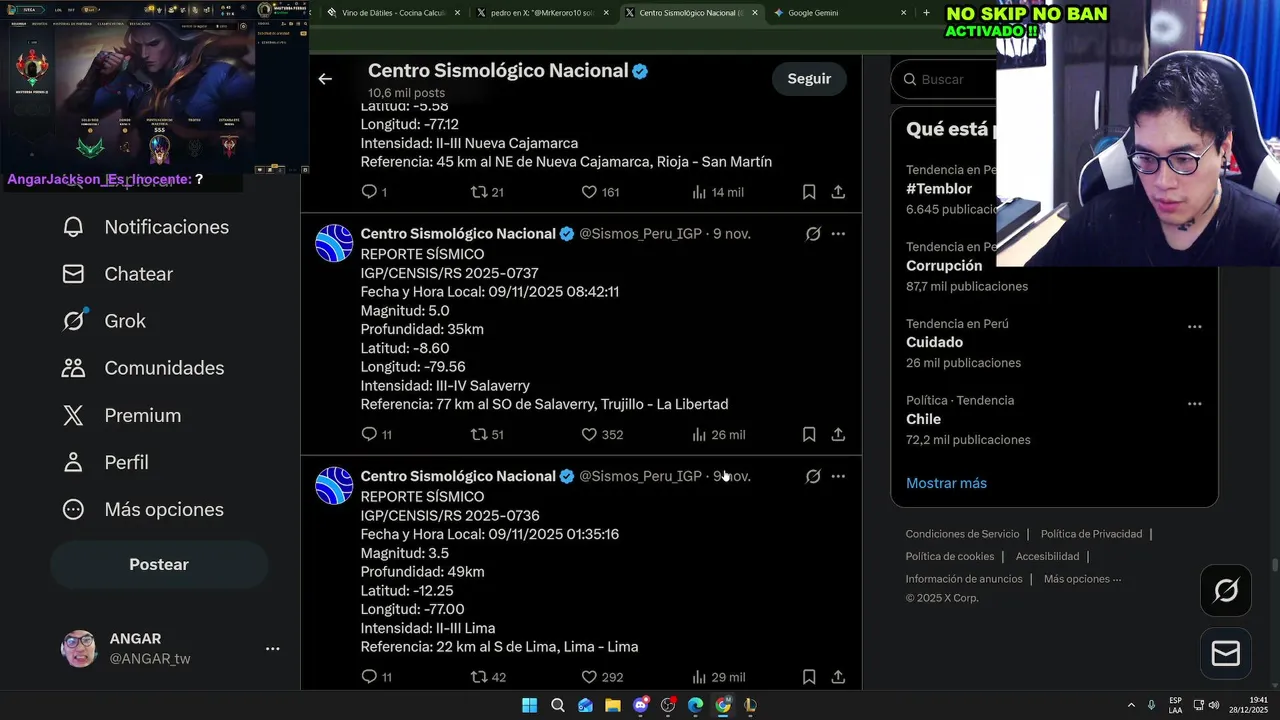This screenshot has width=1280, height=720.
Task: Open Grok from the left sidebar
Action: coord(103,321)
